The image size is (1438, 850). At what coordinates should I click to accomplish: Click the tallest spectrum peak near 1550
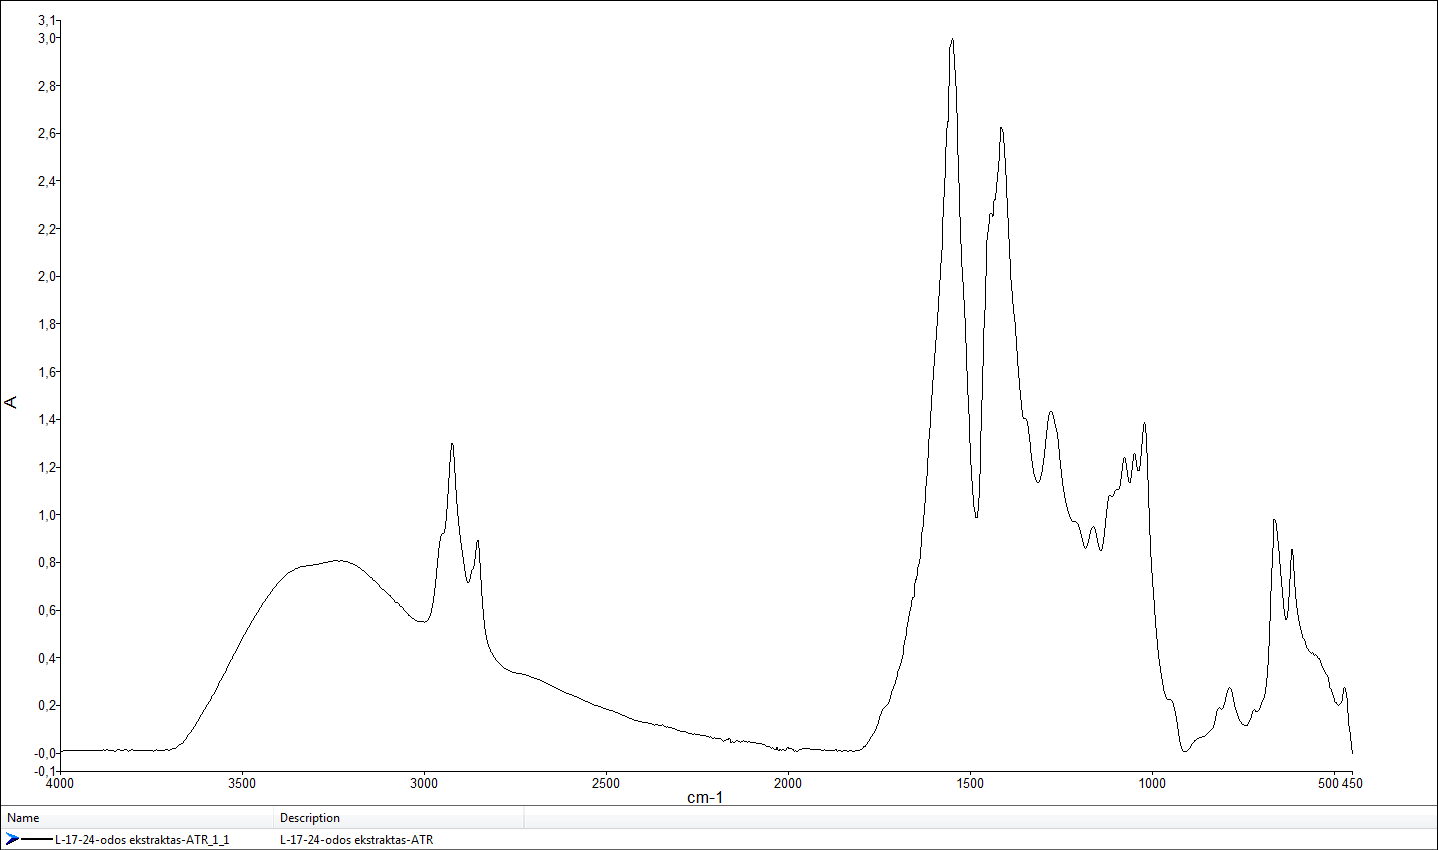pyautogui.click(x=952, y=40)
